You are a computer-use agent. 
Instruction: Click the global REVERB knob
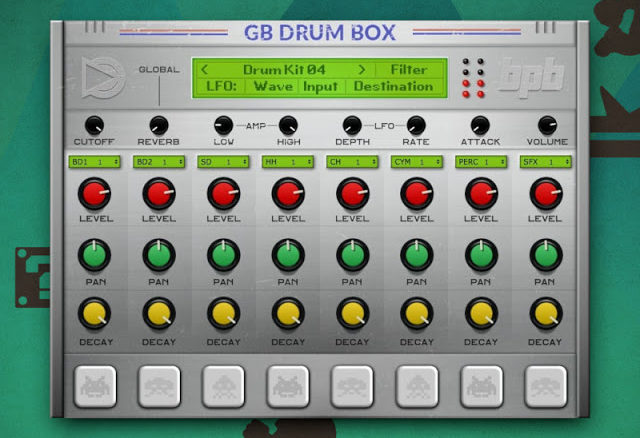tap(159, 125)
